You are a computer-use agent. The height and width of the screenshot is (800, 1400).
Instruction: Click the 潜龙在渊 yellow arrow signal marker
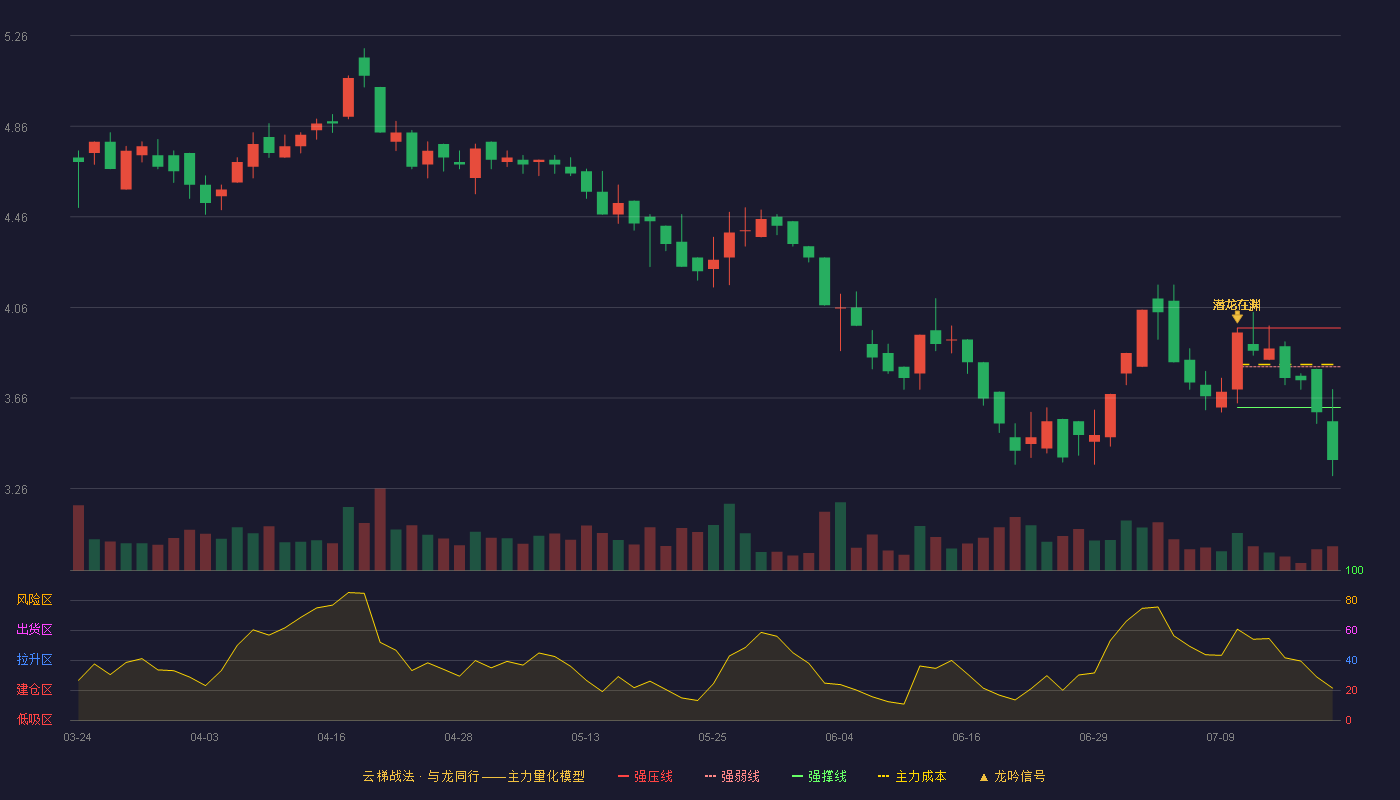click(x=1237, y=317)
